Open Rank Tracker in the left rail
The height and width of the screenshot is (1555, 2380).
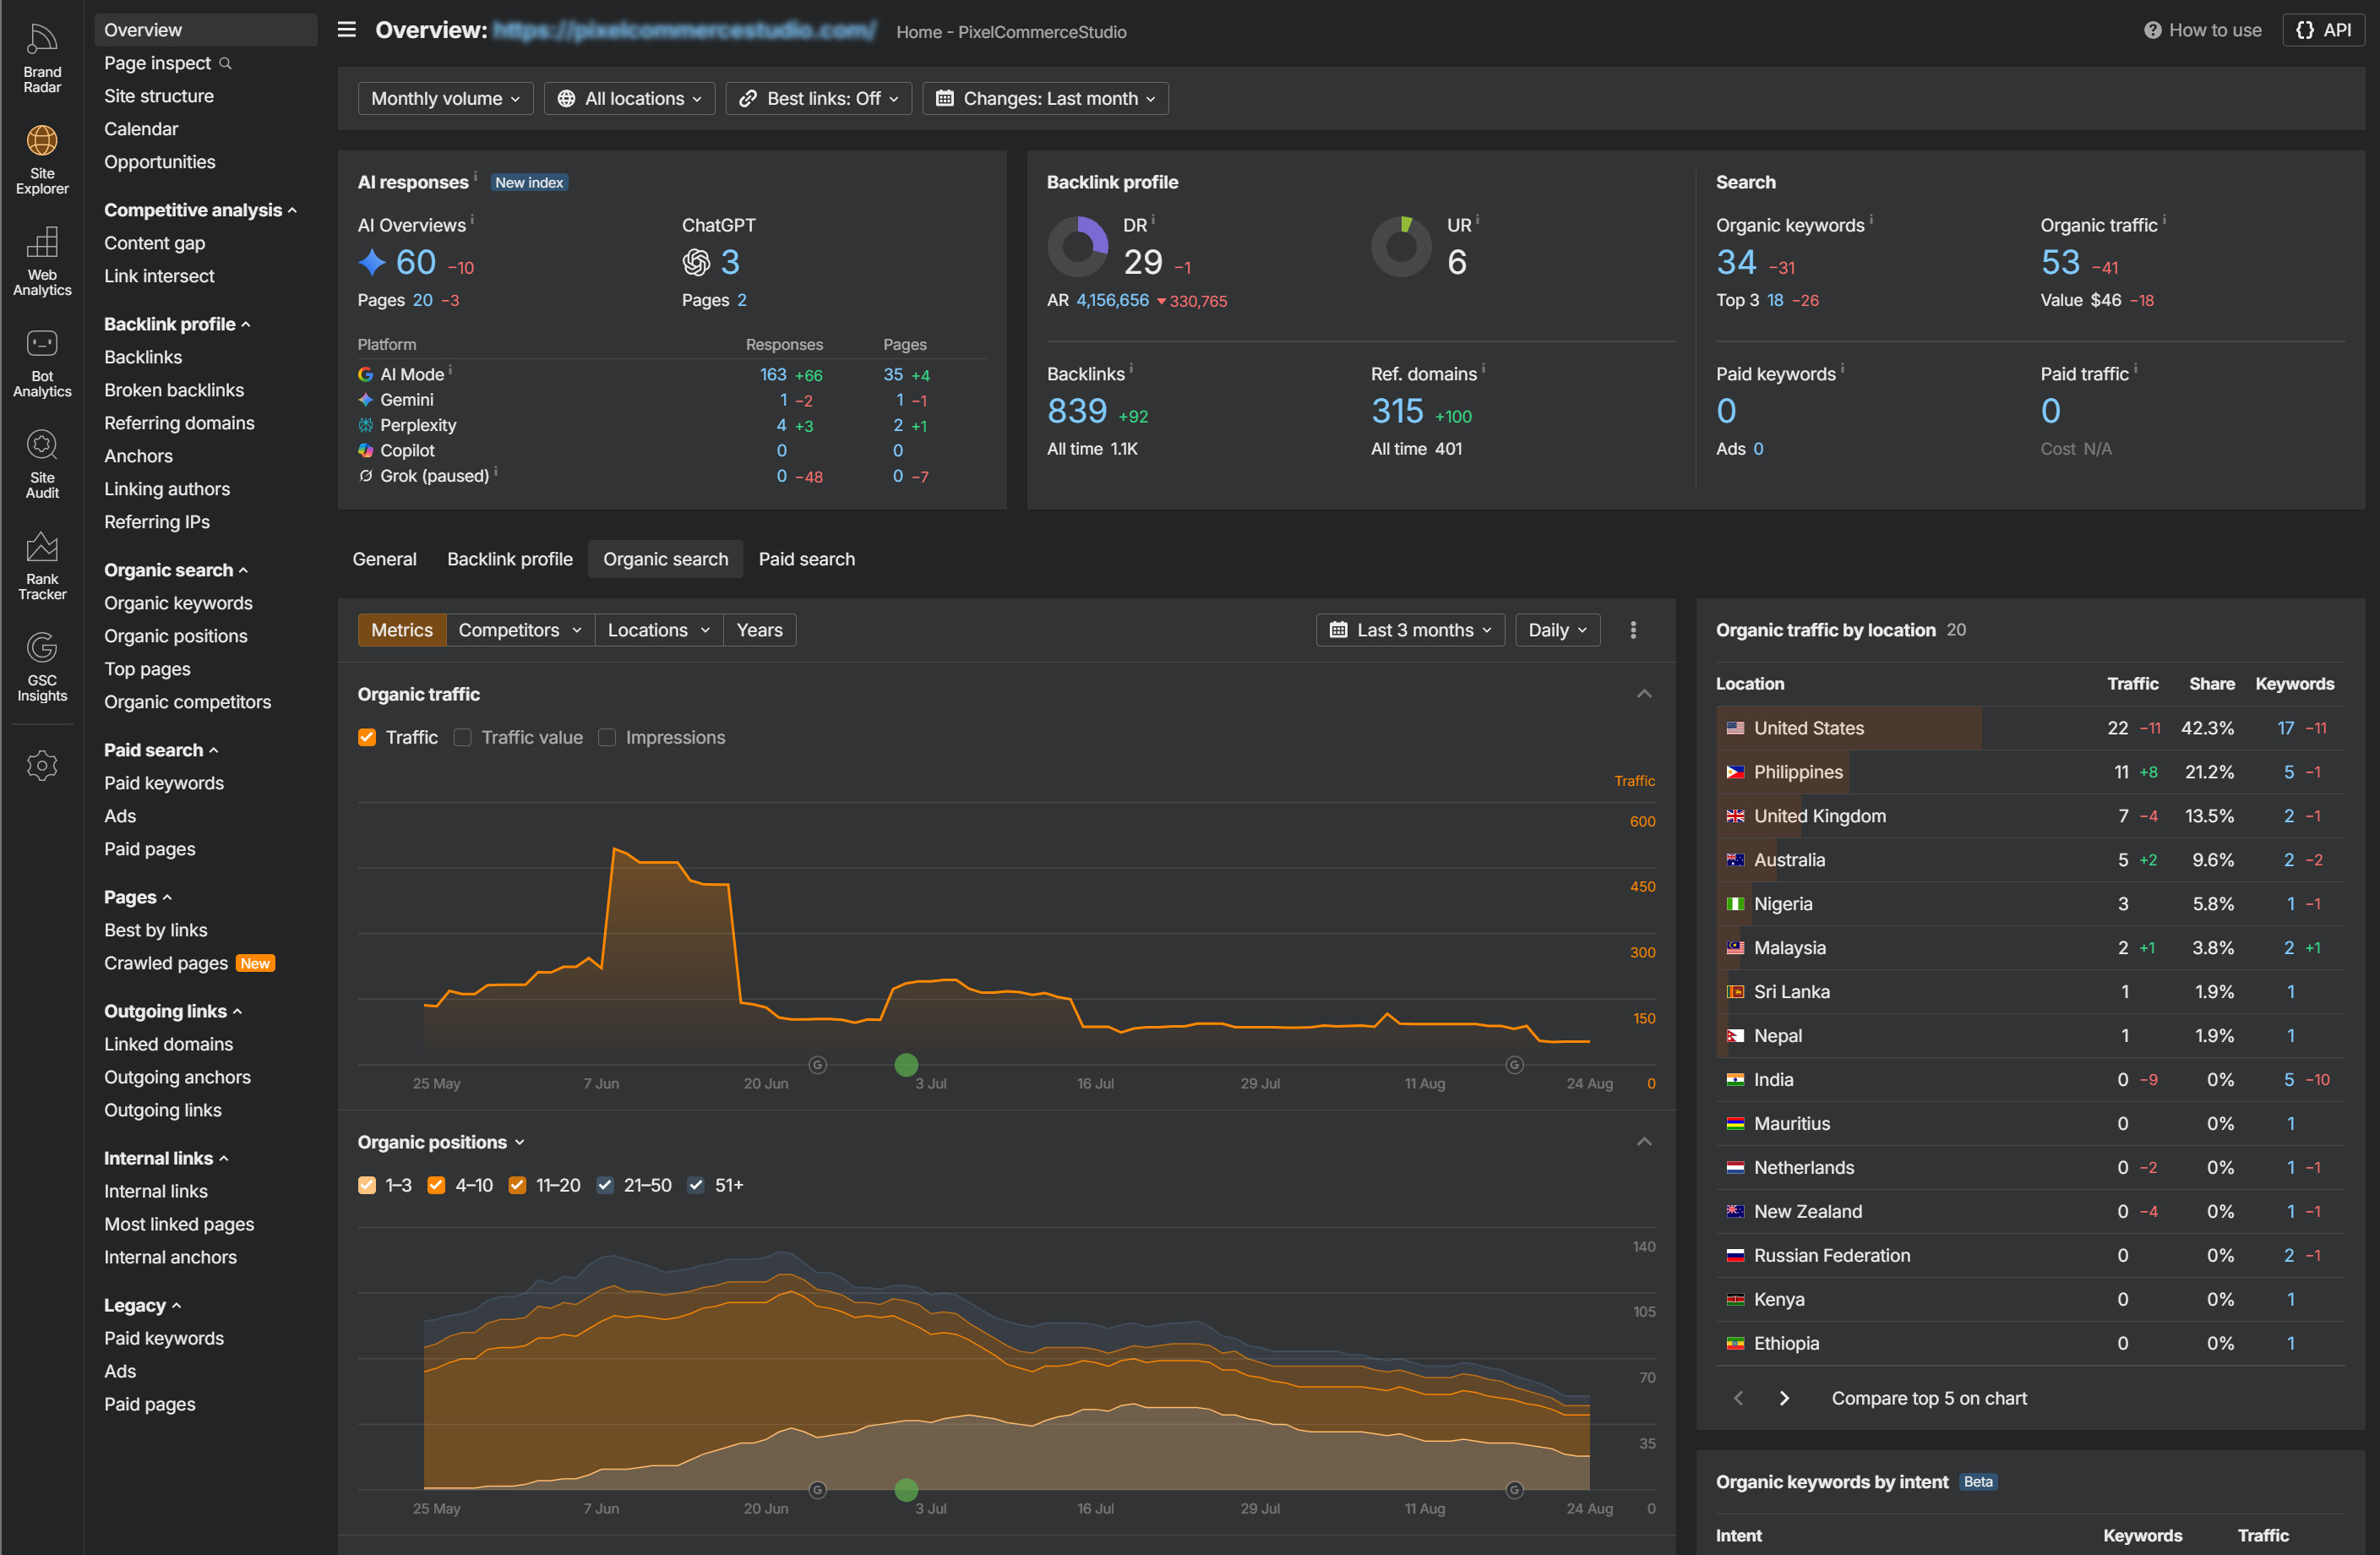coord(42,565)
